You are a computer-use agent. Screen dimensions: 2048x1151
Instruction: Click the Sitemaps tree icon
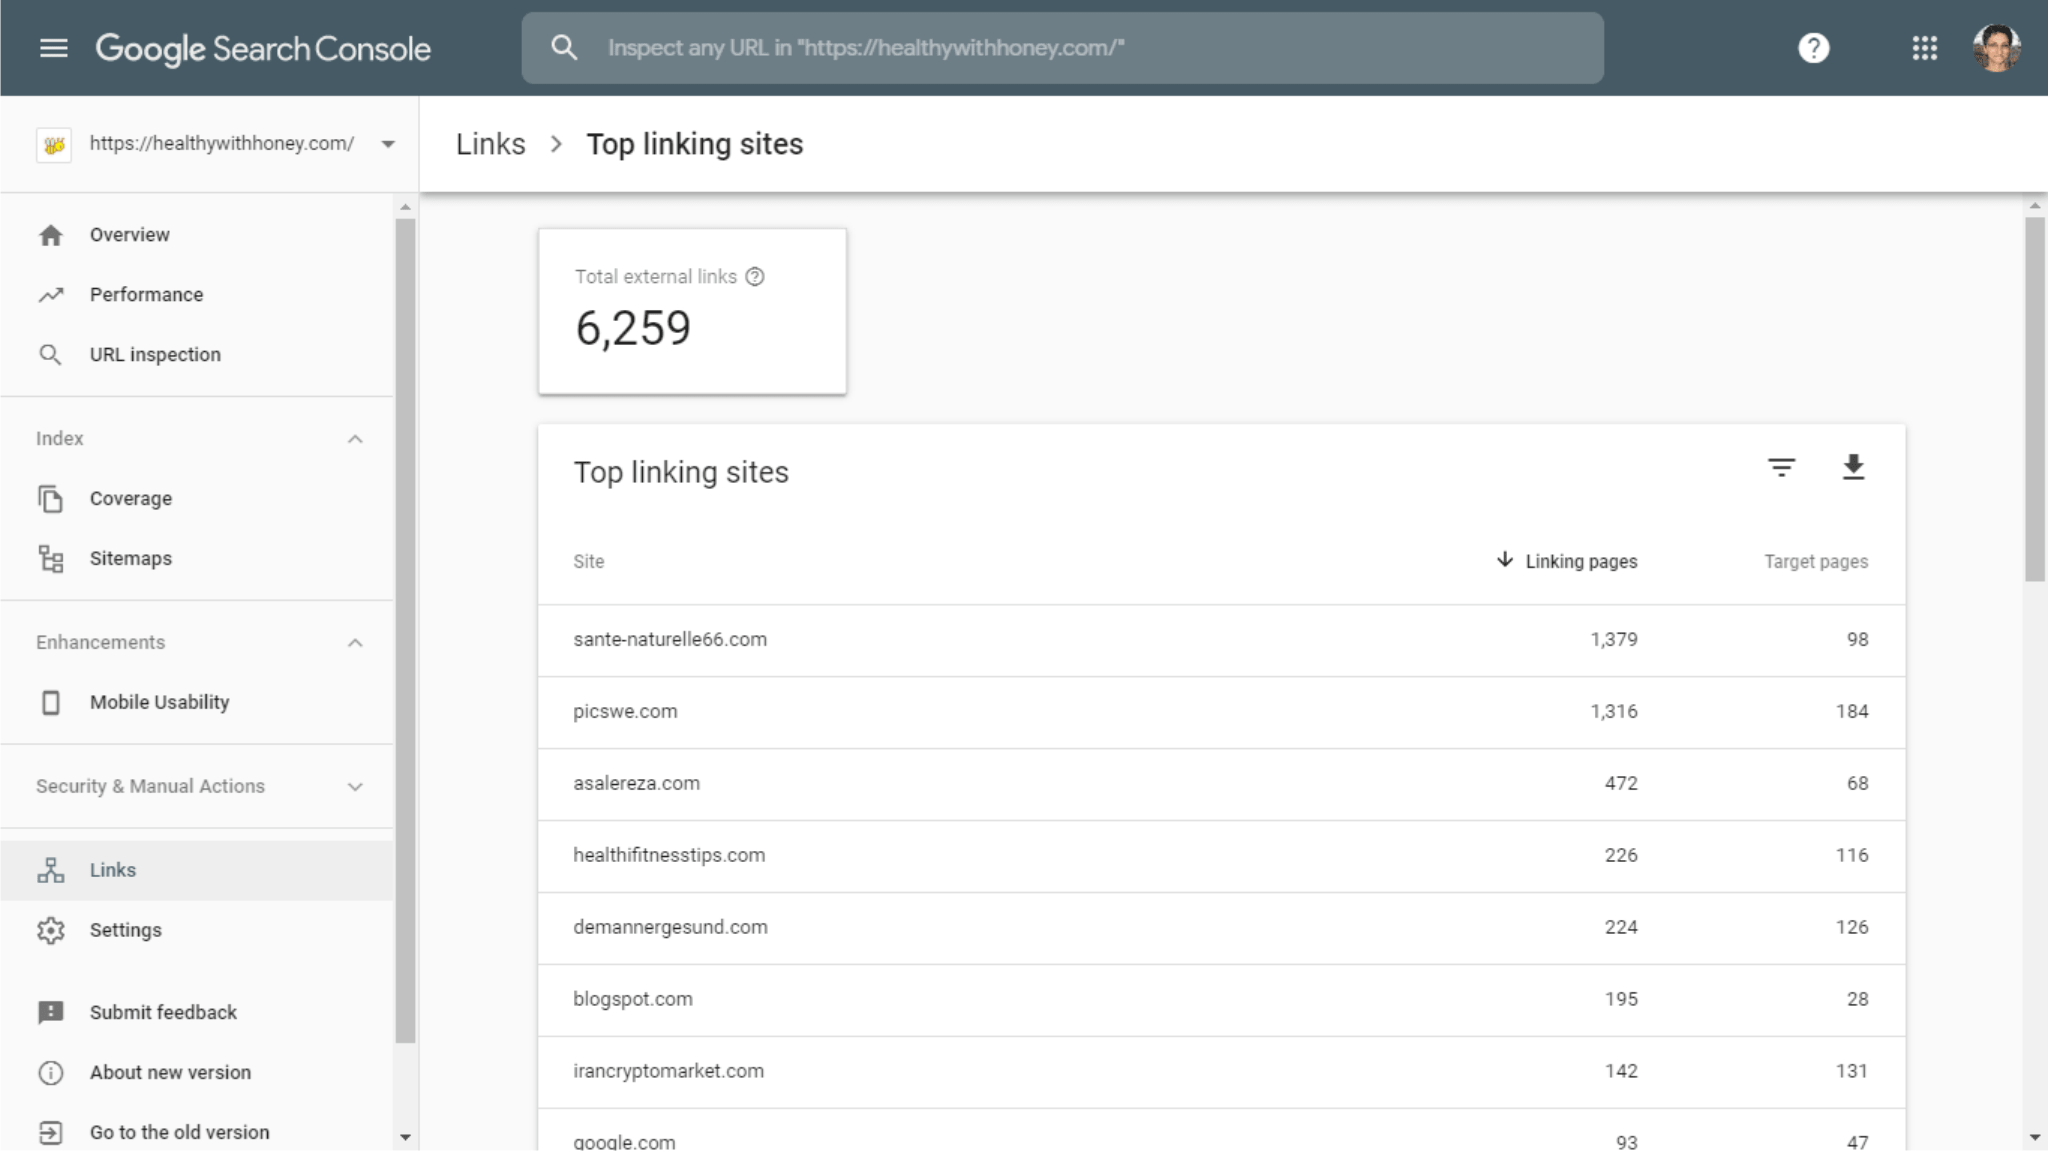tap(51, 558)
